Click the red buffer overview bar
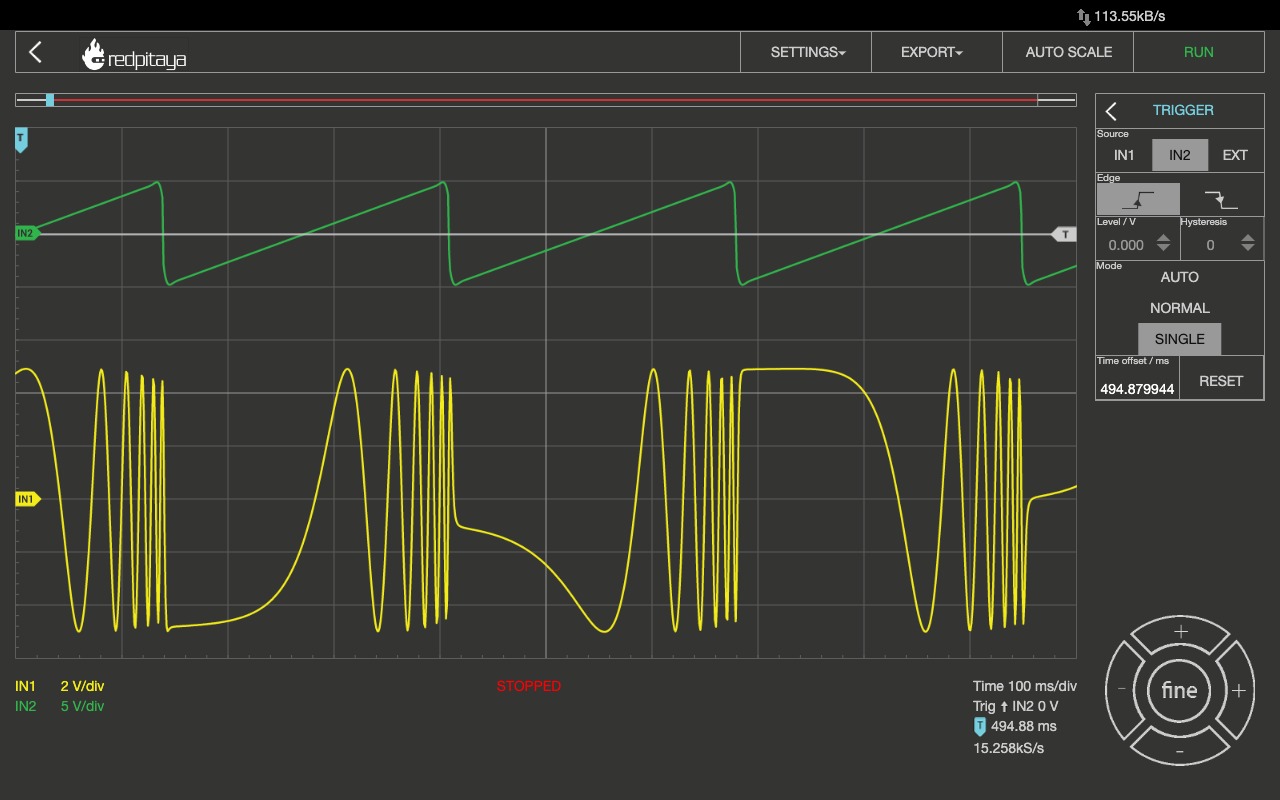Image resolution: width=1280 pixels, height=800 pixels. [x=545, y=100]
